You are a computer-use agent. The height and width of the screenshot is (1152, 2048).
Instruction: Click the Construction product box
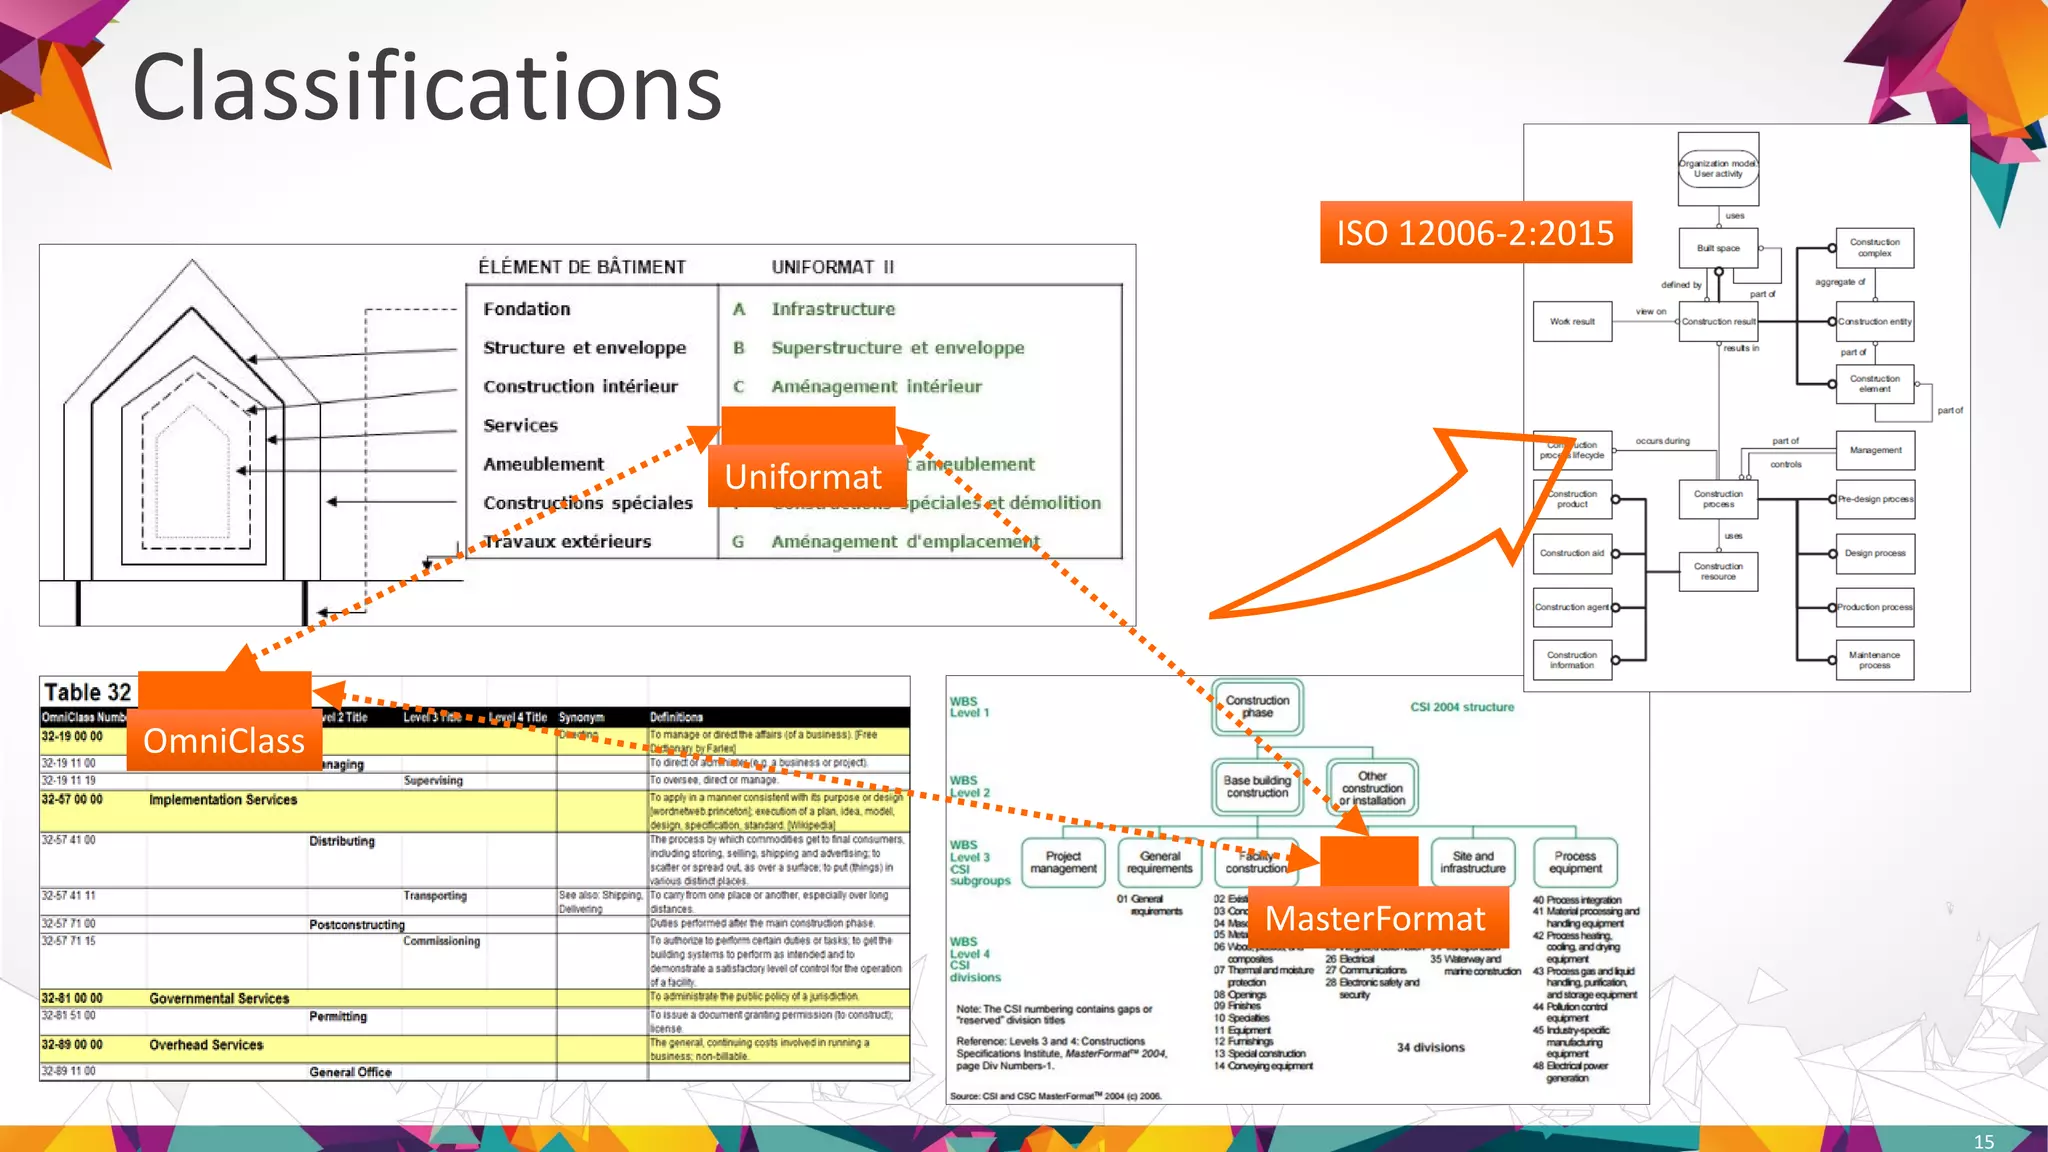coord(1572,499)
